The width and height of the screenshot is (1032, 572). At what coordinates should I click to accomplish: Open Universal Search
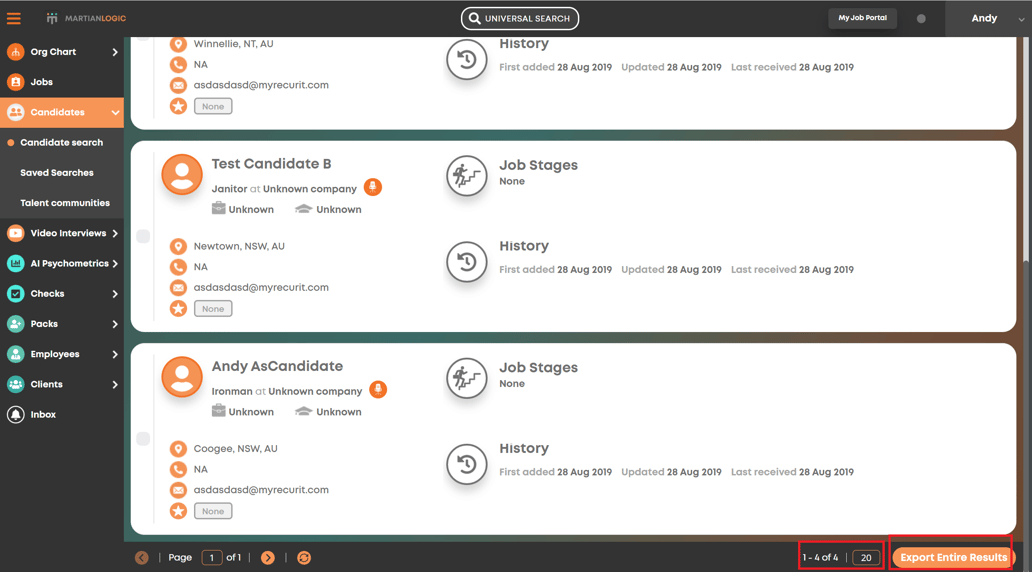[x=520, y=18]
